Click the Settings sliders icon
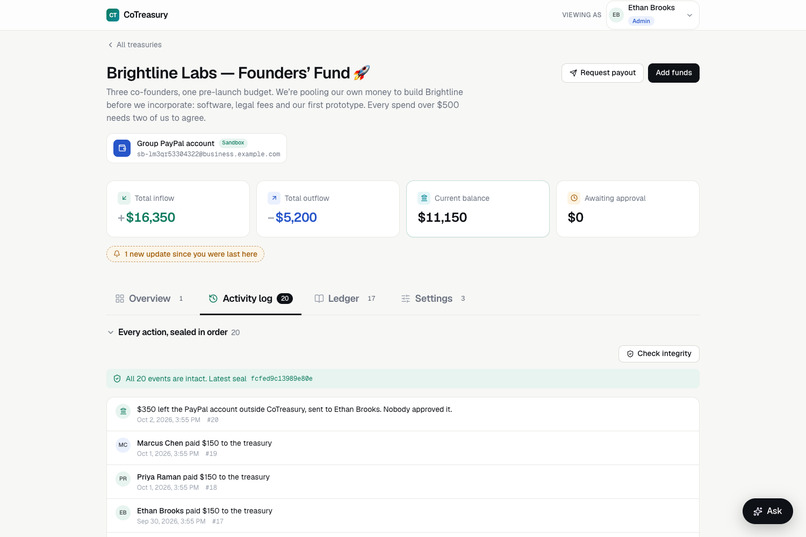This screenshot has width=806, height=537. (x=406, y=299)
